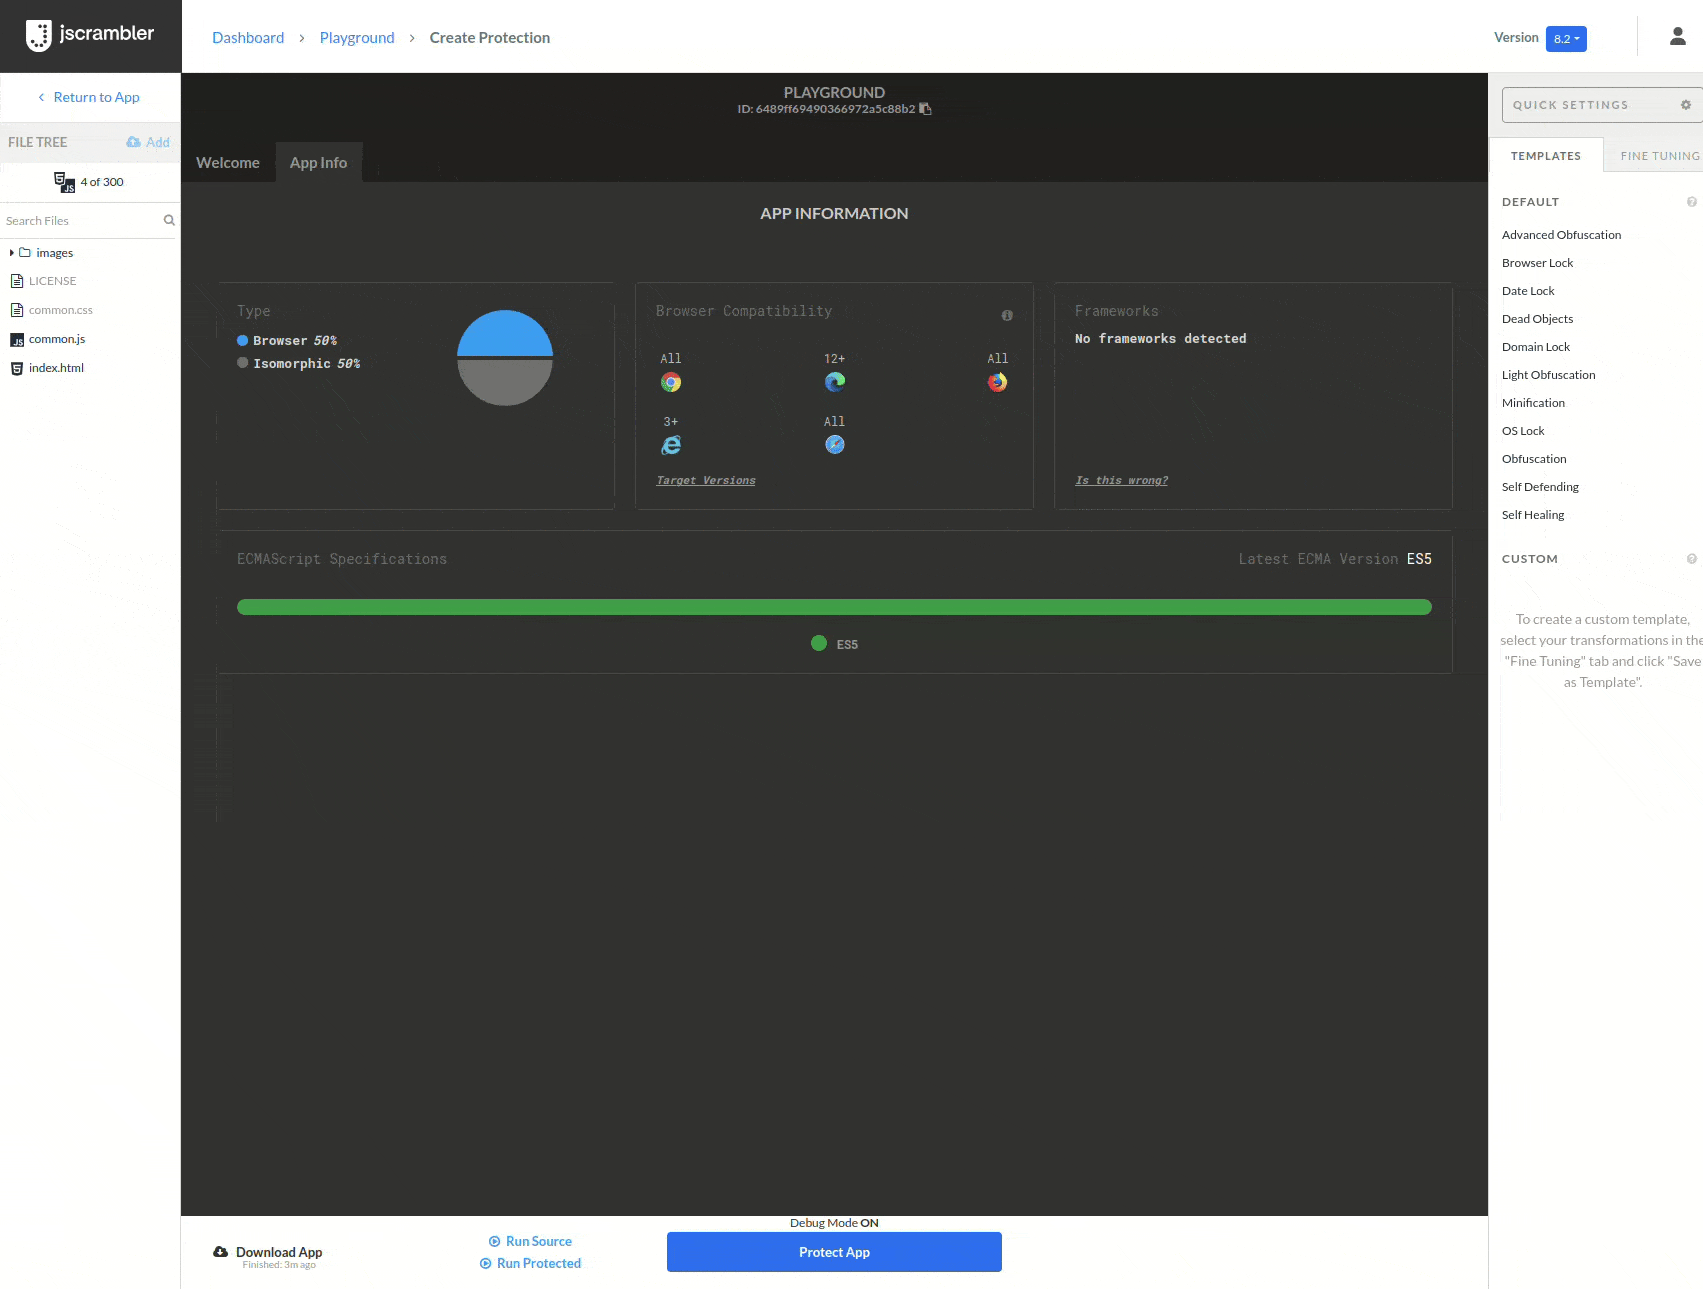Click Debug Mode ON label
This screenshot has height=1289, width=1703.
pyautogui.click(x=834, y=1223)
